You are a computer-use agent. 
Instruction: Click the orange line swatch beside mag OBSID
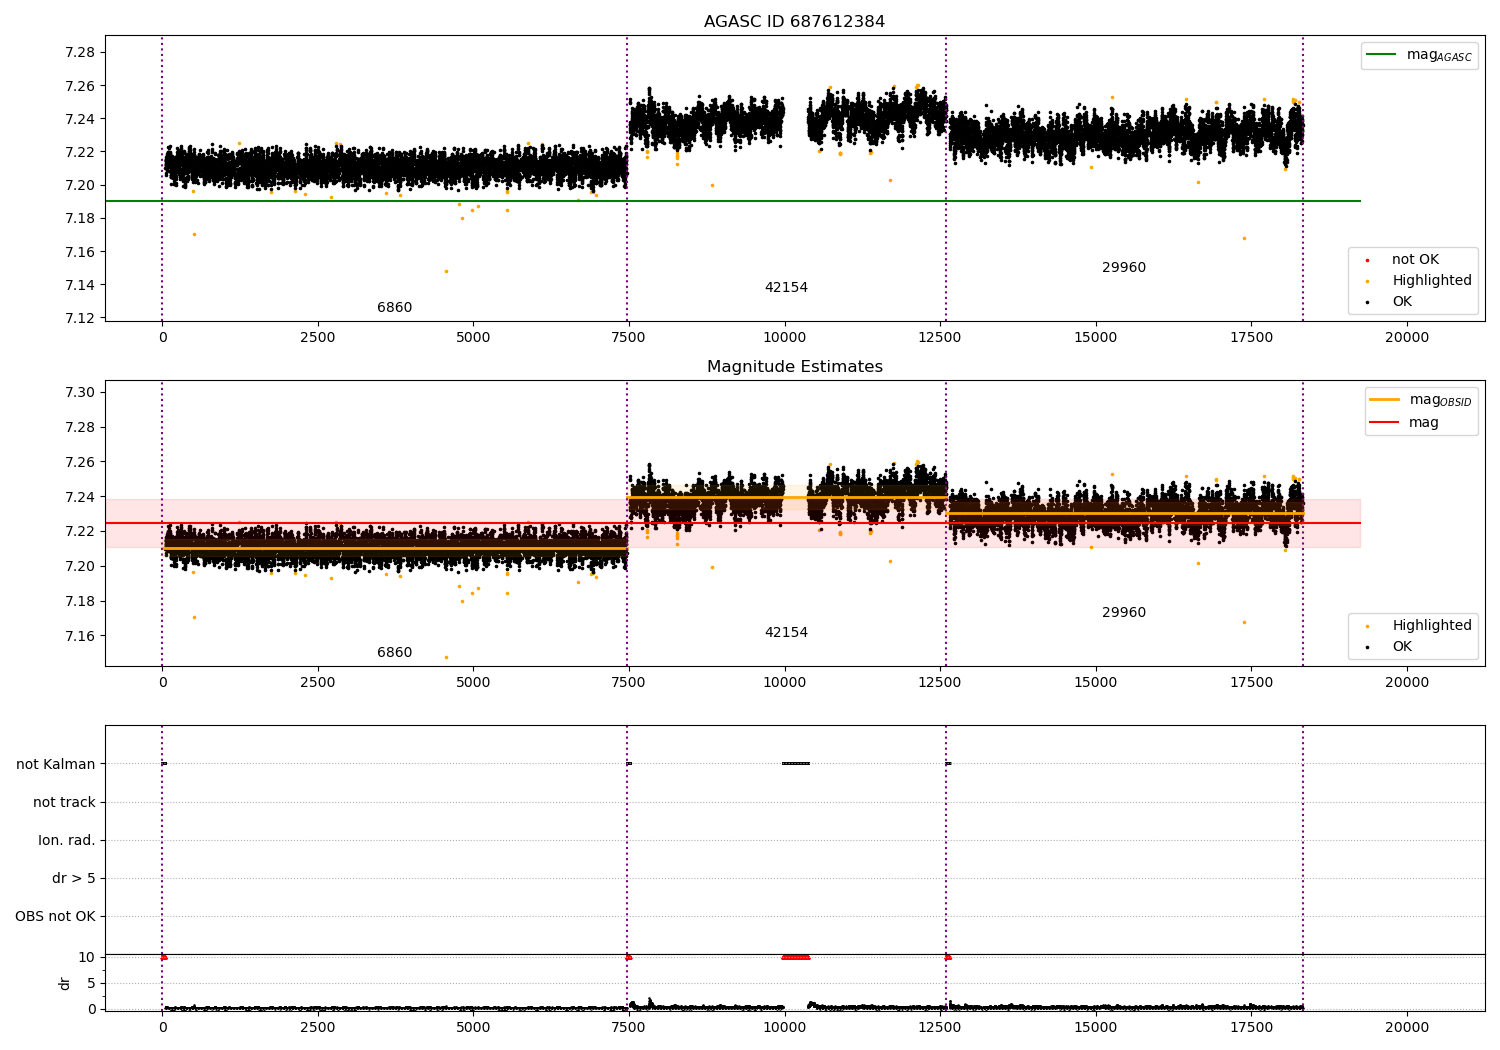click(x=1384, y=400)
